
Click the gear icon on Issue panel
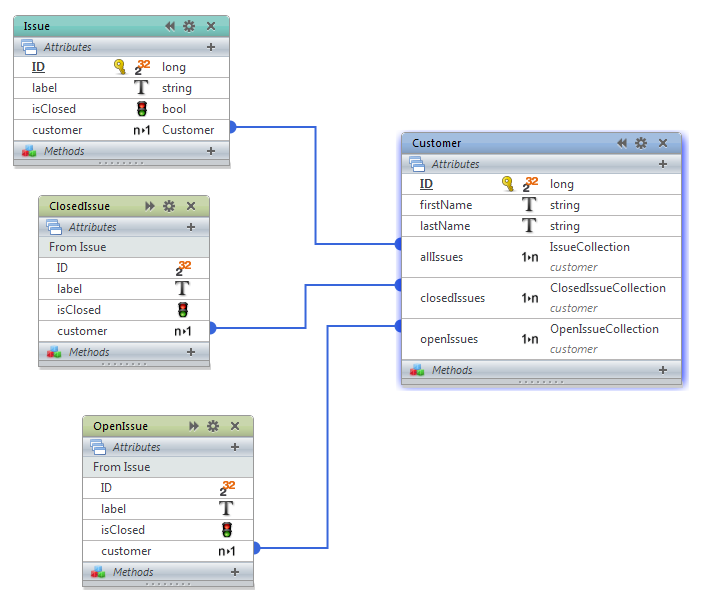tap(189, 26)
